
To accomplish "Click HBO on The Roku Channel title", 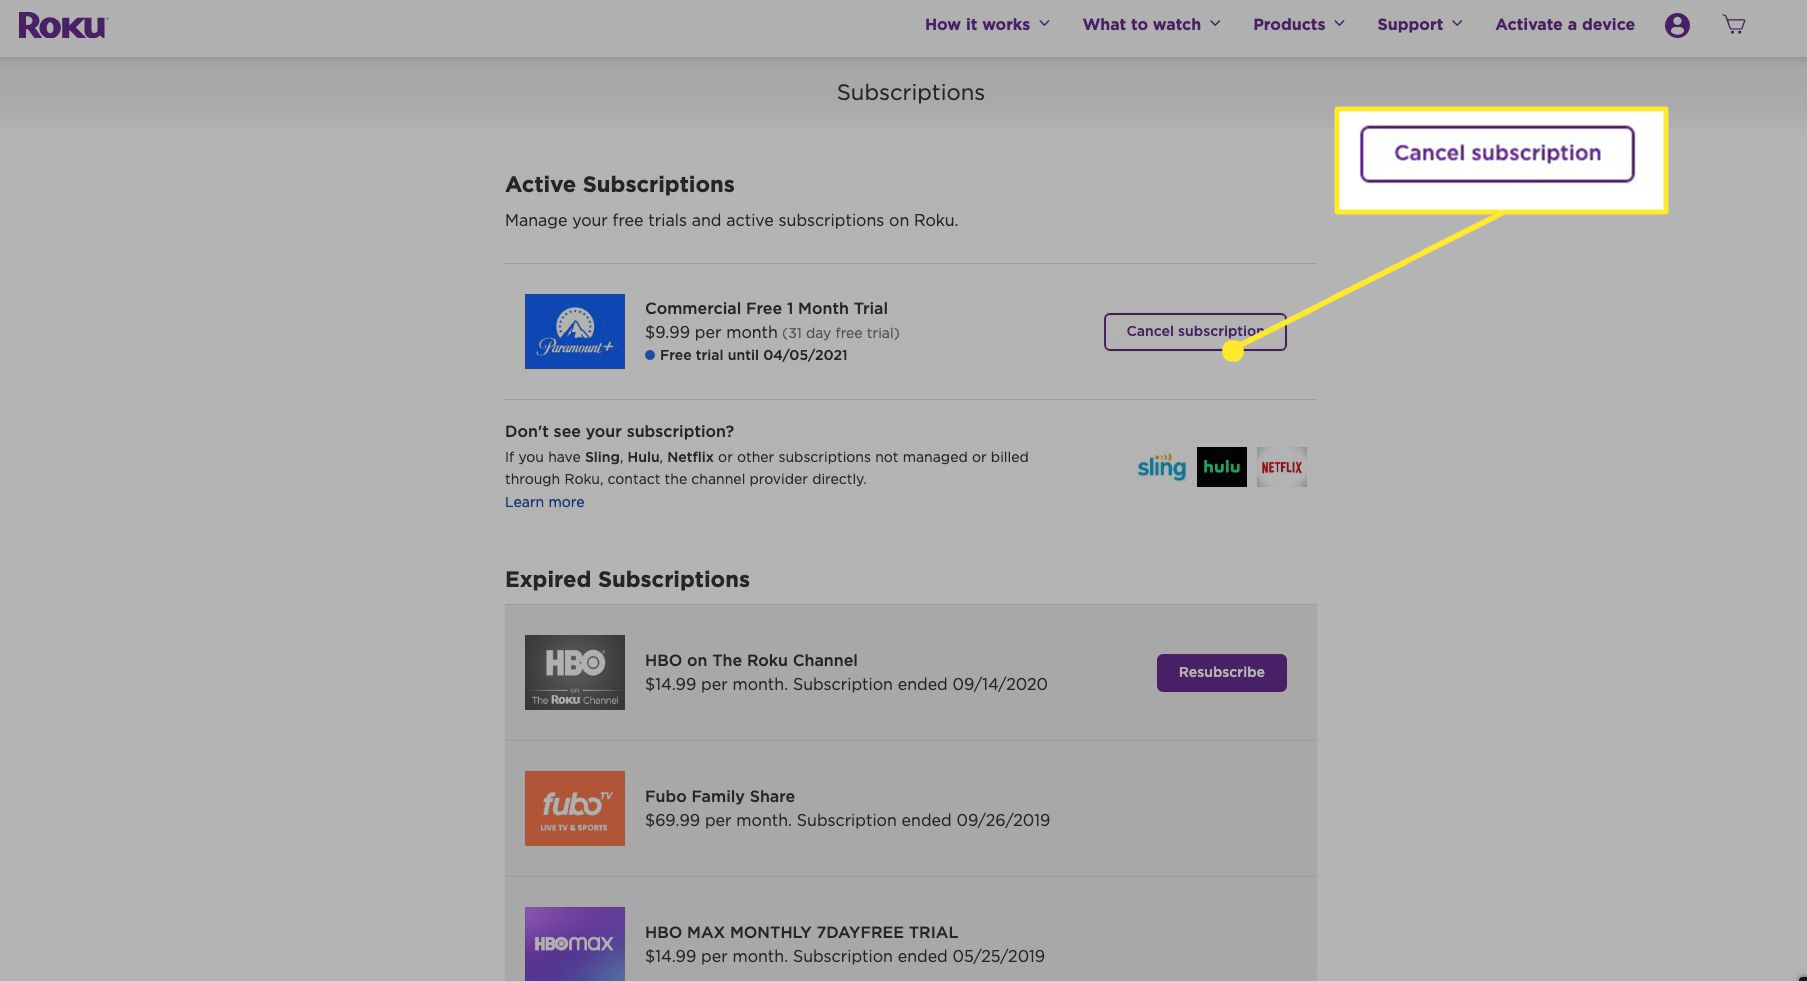I will (751, 660).
